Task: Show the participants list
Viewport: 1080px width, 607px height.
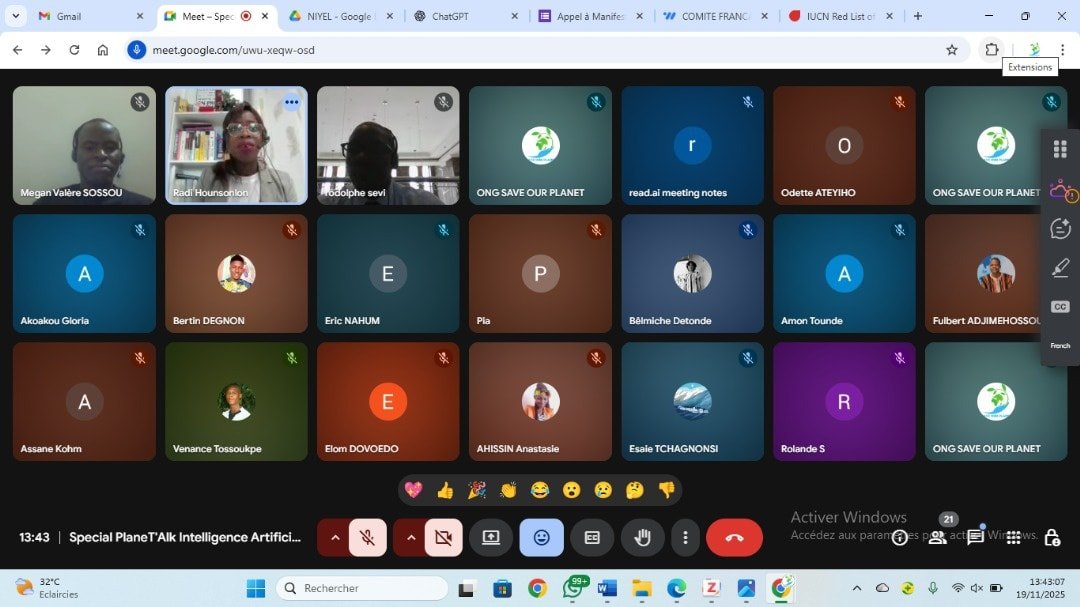Action: tap(937, 538)
